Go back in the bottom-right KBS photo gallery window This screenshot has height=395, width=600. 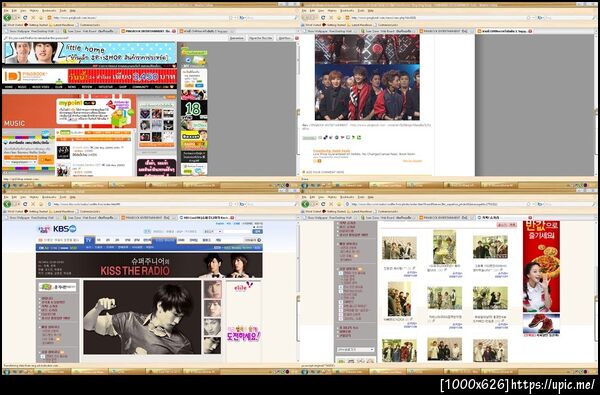coord(305,204)
